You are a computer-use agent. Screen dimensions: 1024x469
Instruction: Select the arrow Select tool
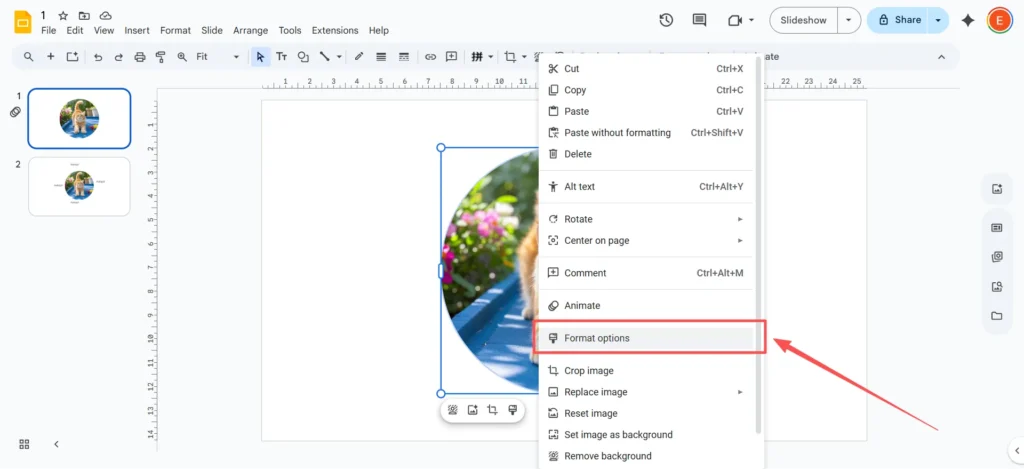tap(261, 57)
